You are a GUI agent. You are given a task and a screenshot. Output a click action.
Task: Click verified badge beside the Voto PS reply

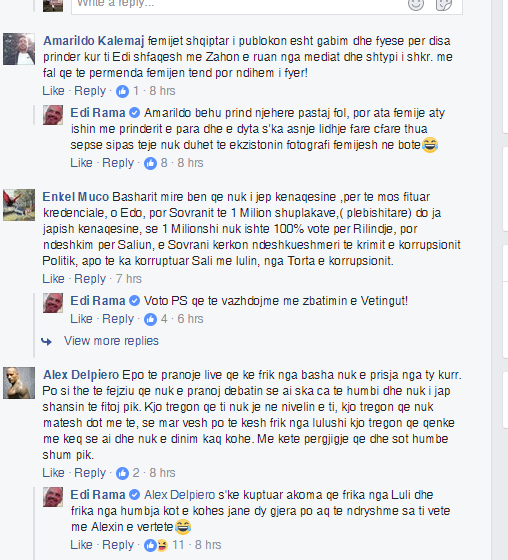pos(134,301)
